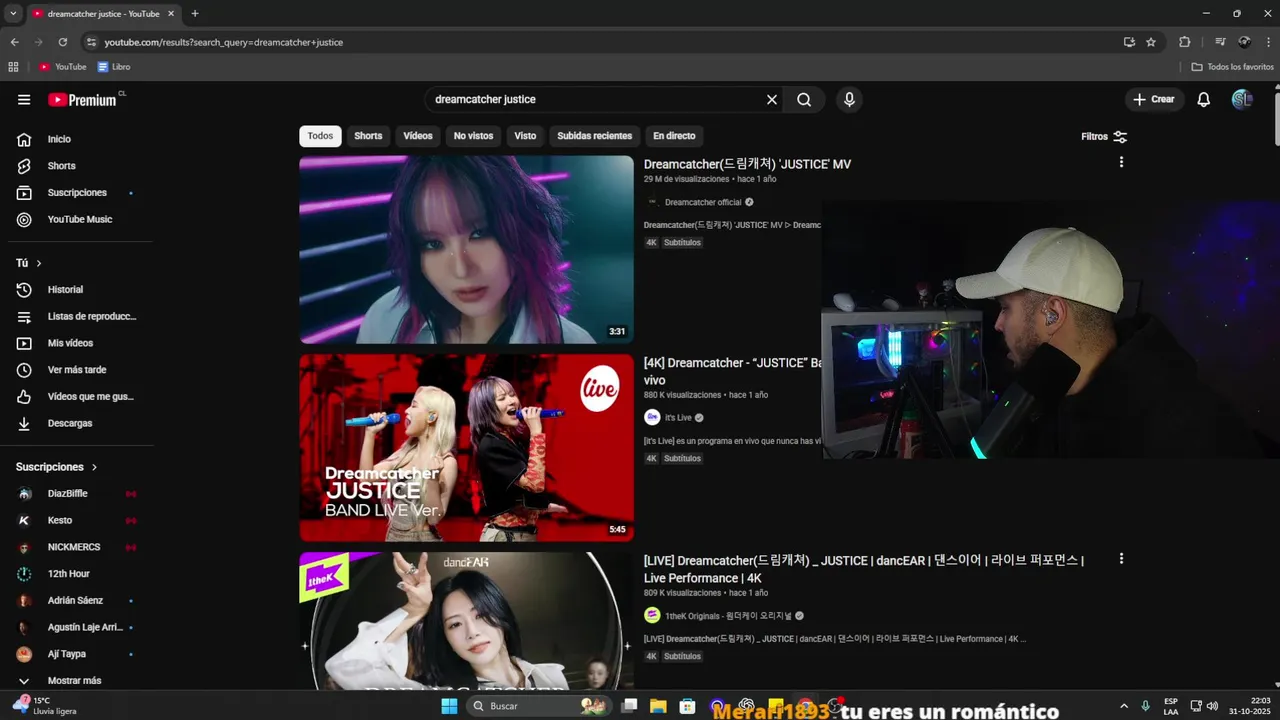Open Todos los favoritos folder
Screen dimensions: 1280x720
click(1232, 67)
